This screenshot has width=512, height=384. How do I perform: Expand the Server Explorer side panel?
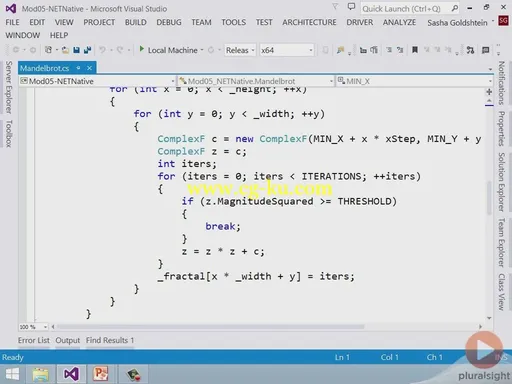point(9,87)
